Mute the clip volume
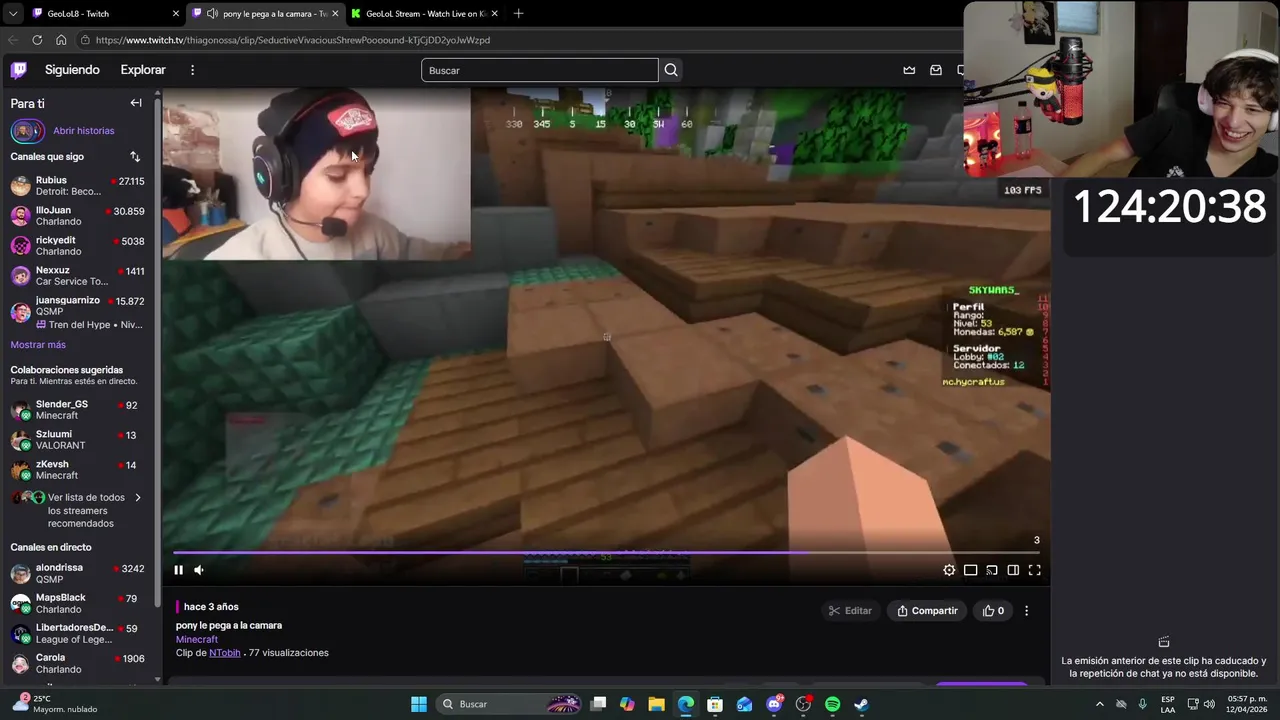Image resolution: width=1280 pixels, height=720 pixels. pos(199,570)
